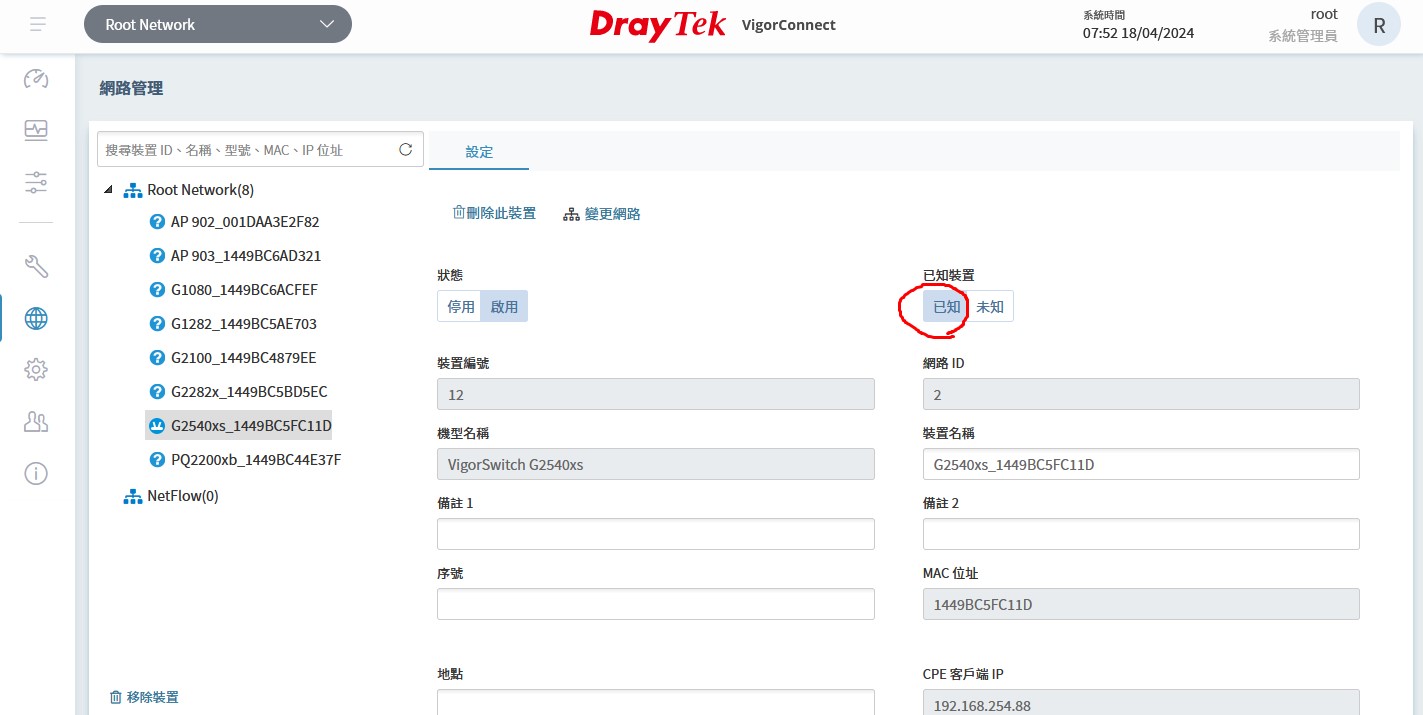1423x715 pixels.
Task: Open the info about icon in sidebar
Action: click(x=36, y=473)
